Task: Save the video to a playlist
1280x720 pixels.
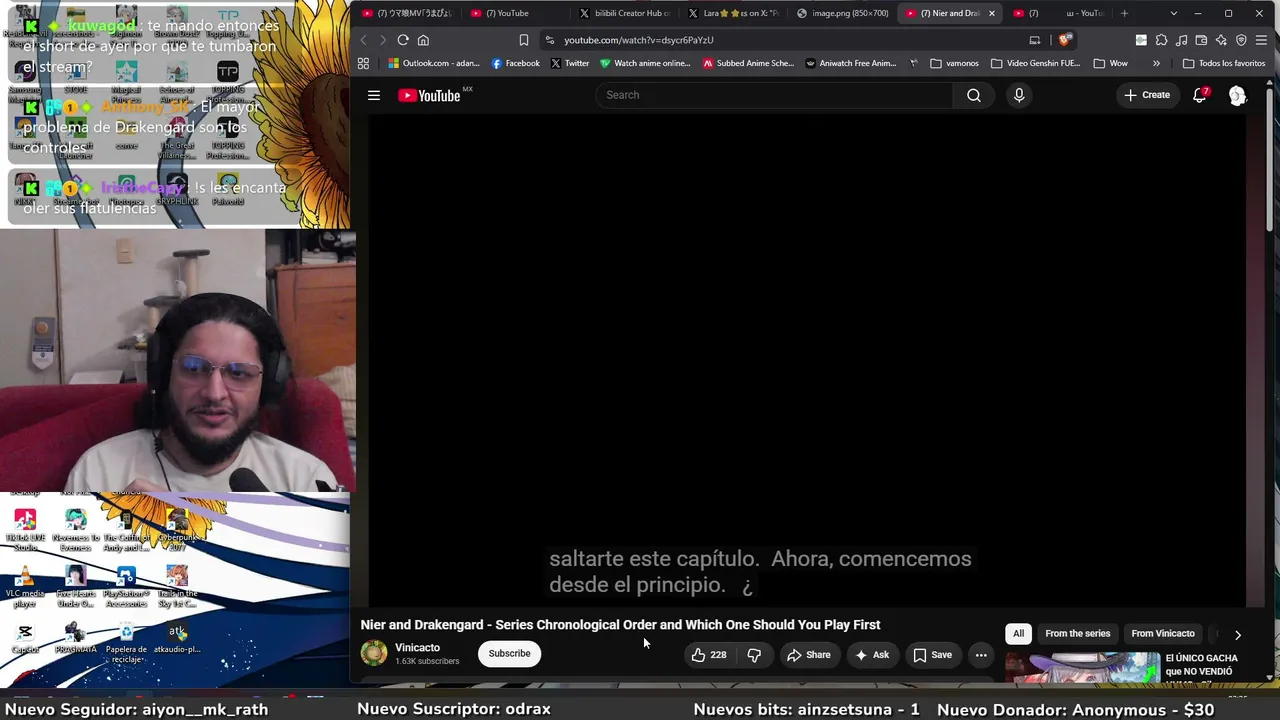Action: coord(932,655)
